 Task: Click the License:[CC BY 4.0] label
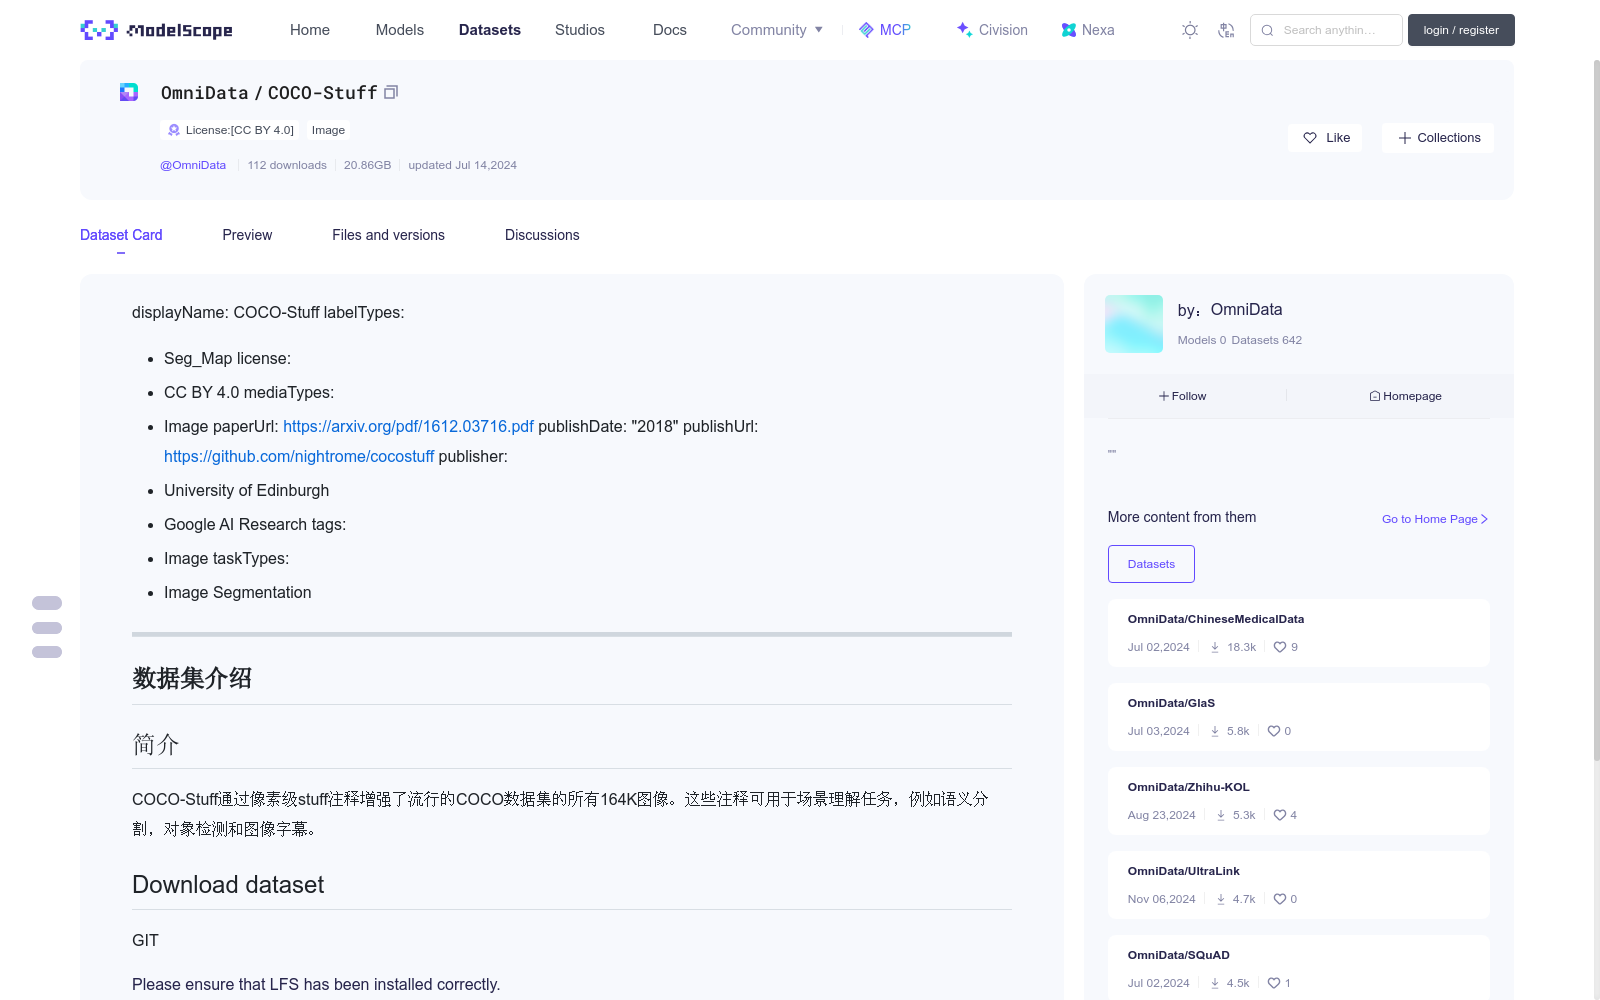pos(240,130)
